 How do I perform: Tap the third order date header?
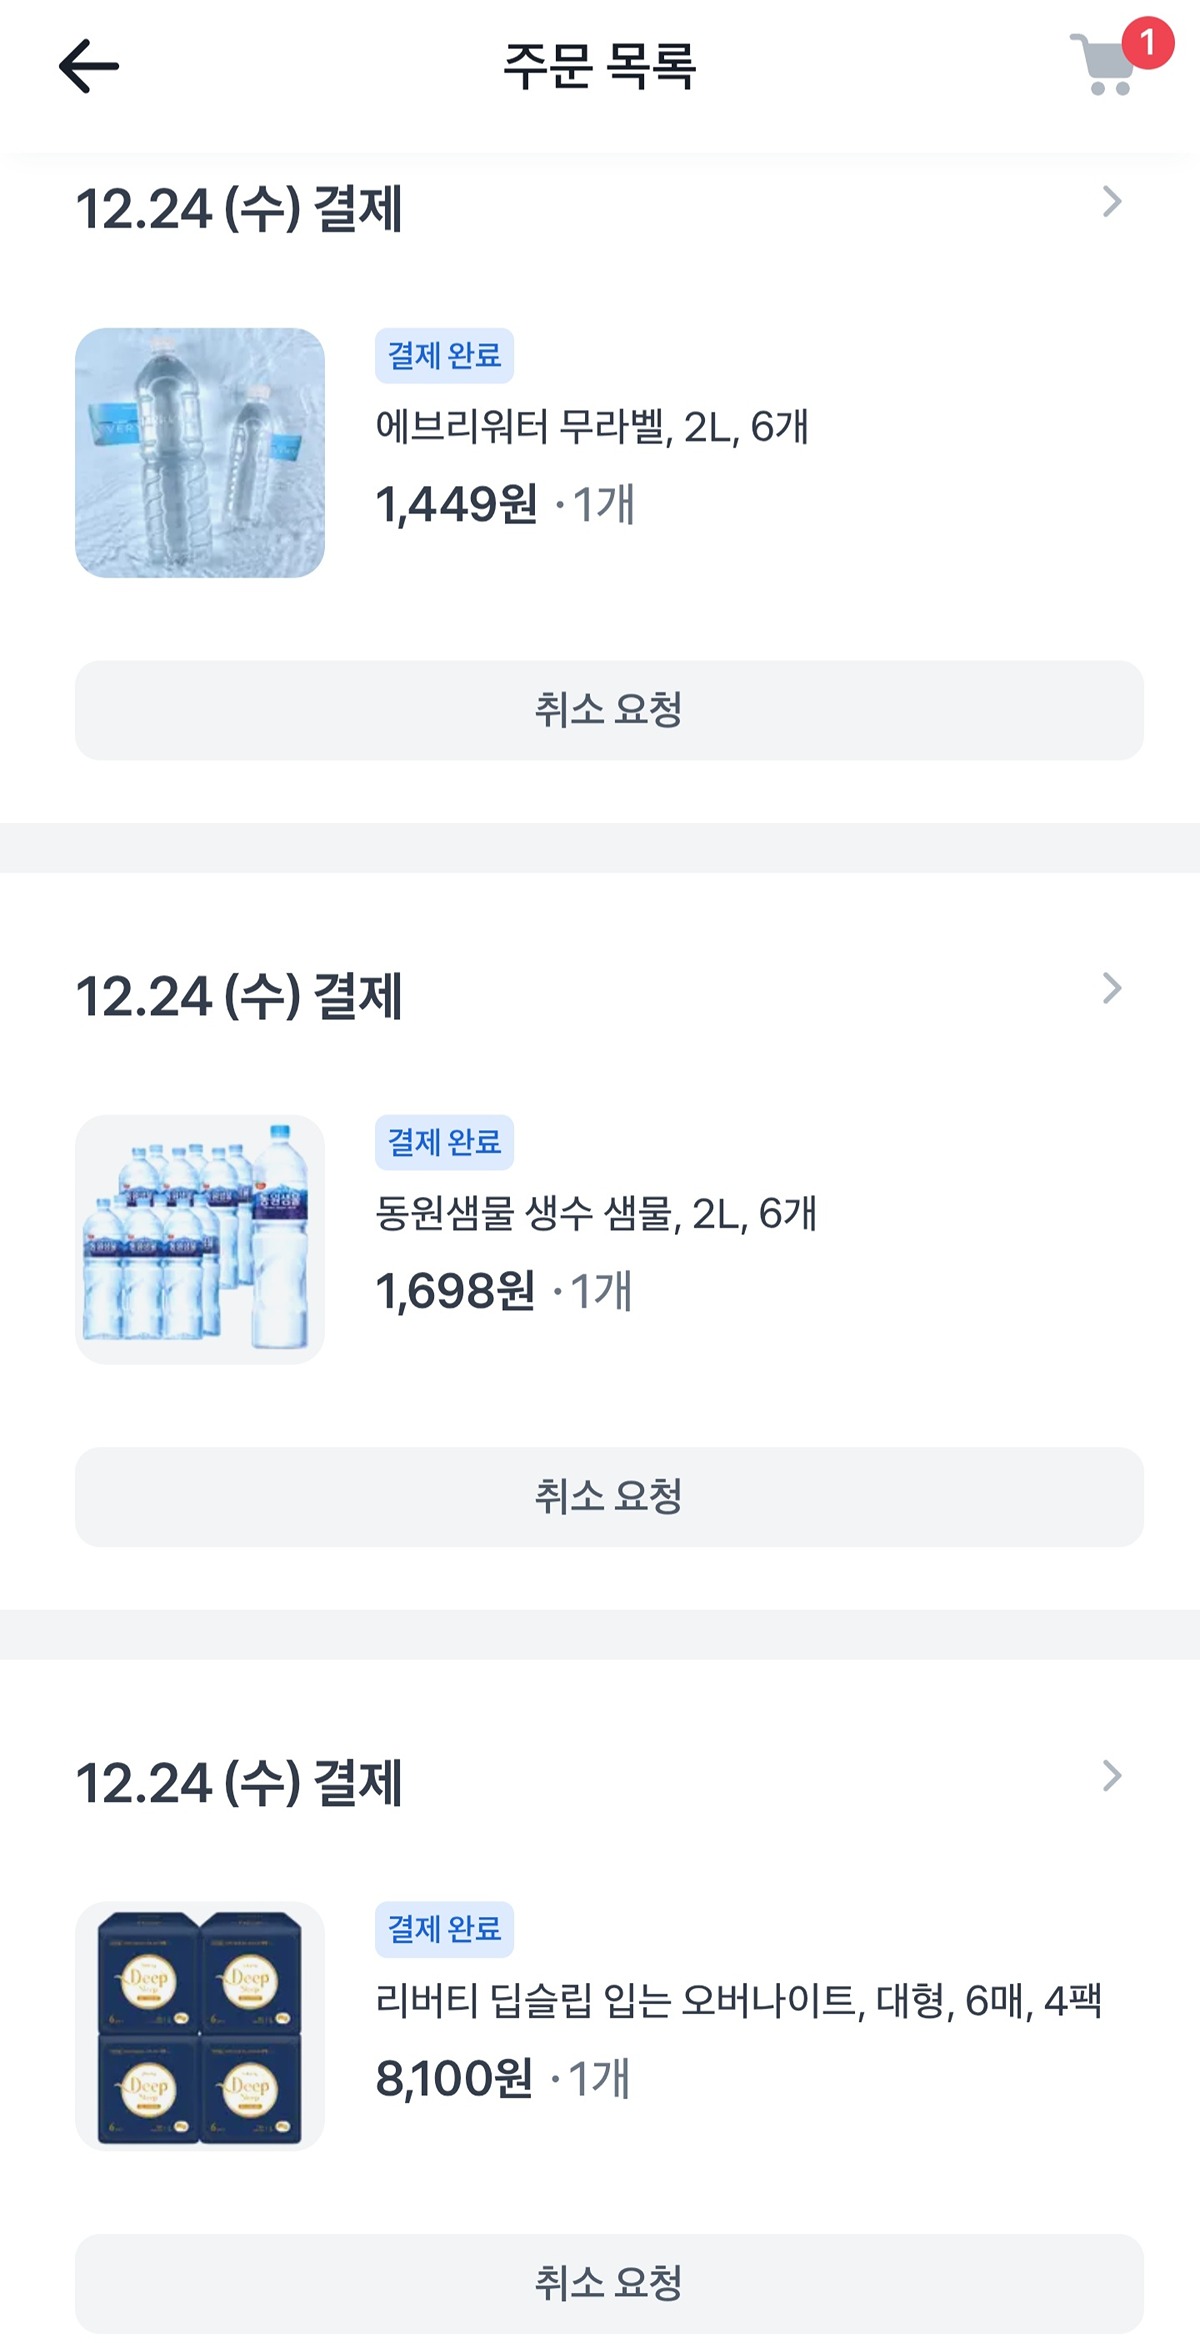click(x=239, y=1783)
